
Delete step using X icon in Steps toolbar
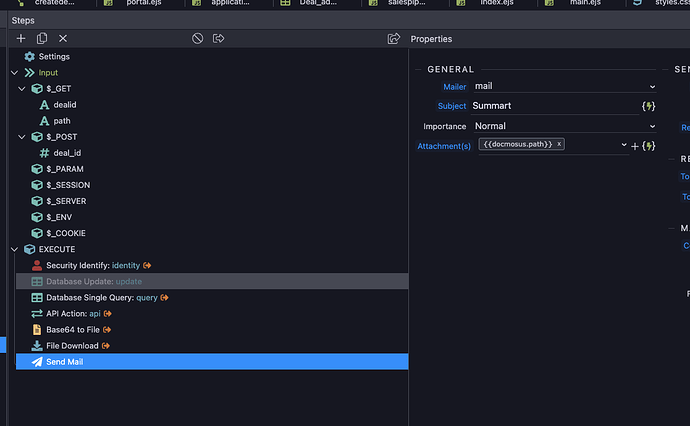point(63,38)
